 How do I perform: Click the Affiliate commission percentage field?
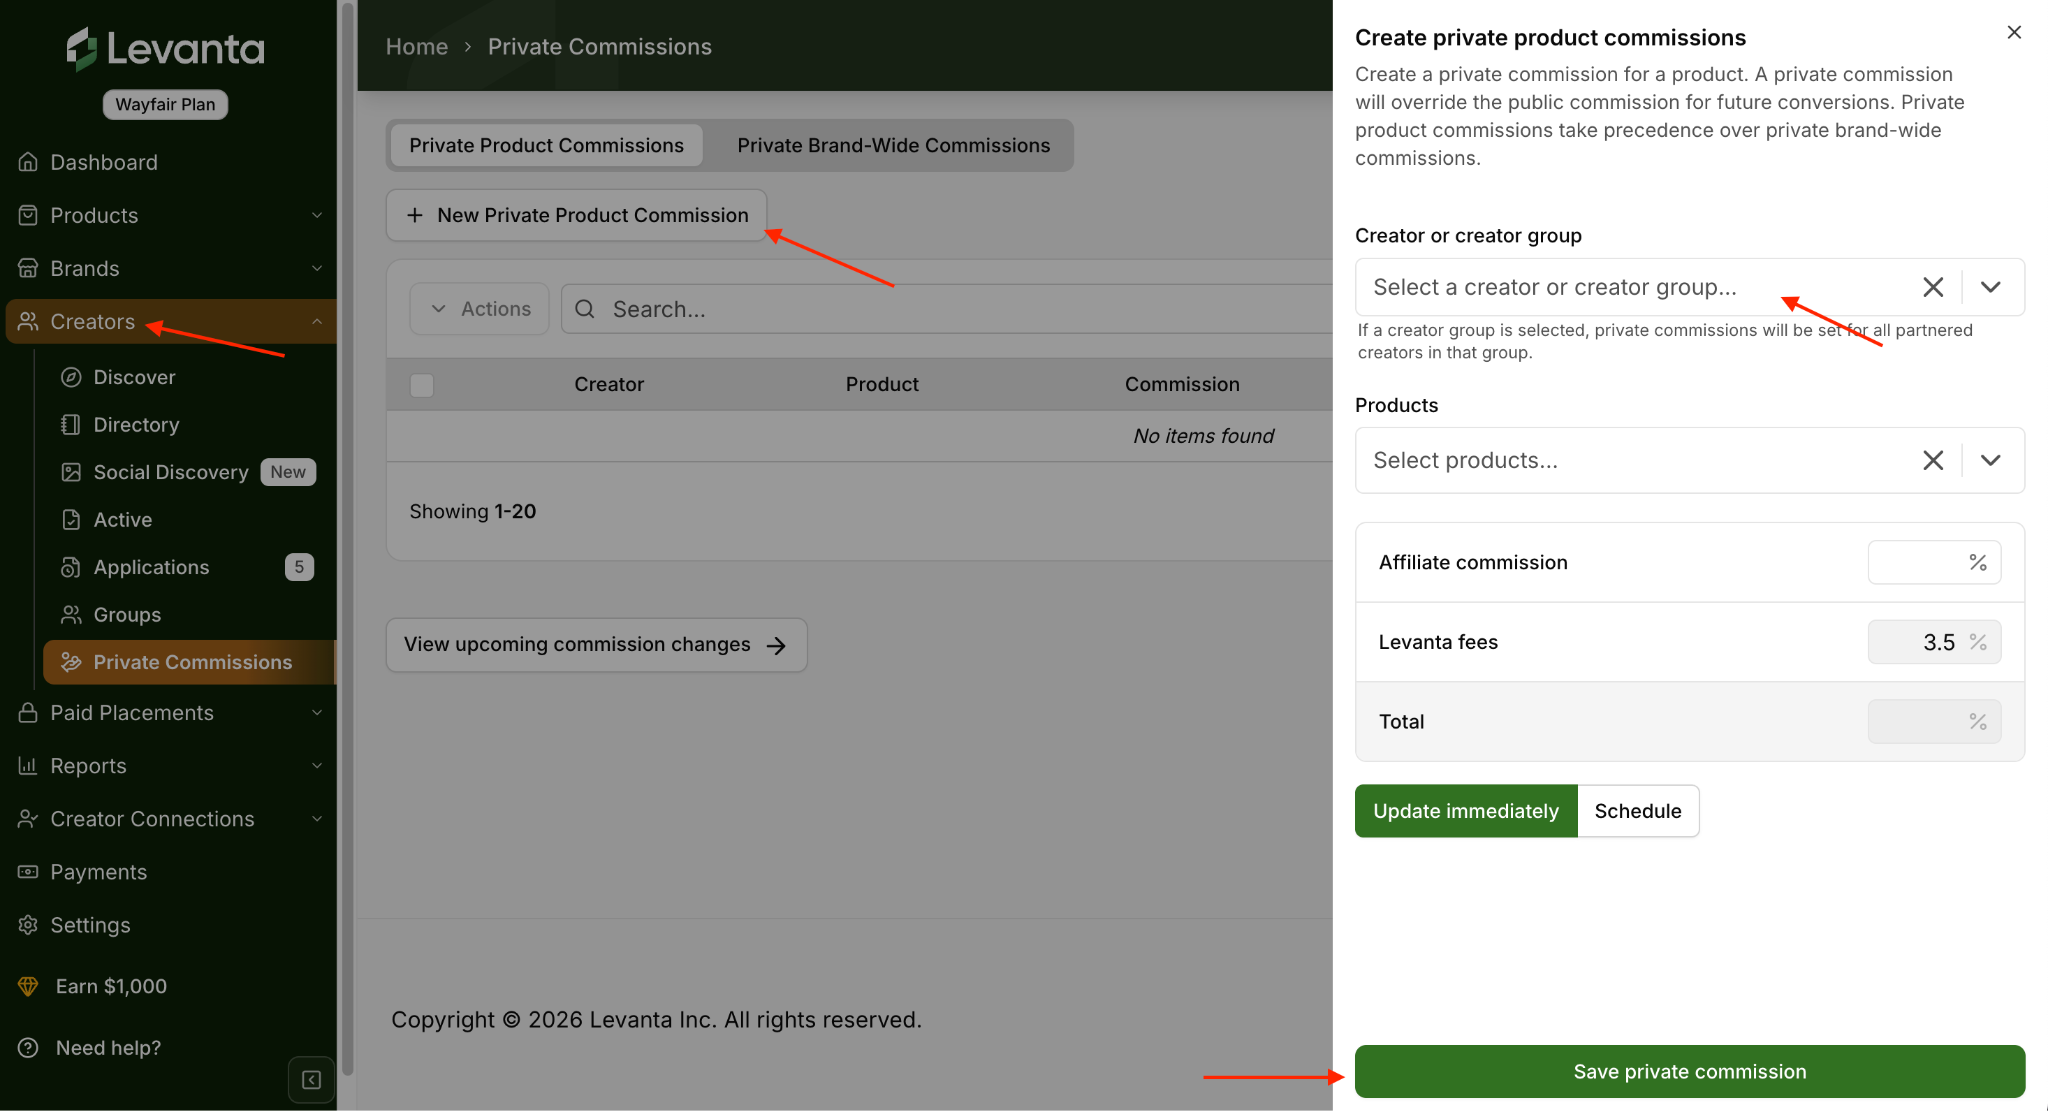[1934, 562]
